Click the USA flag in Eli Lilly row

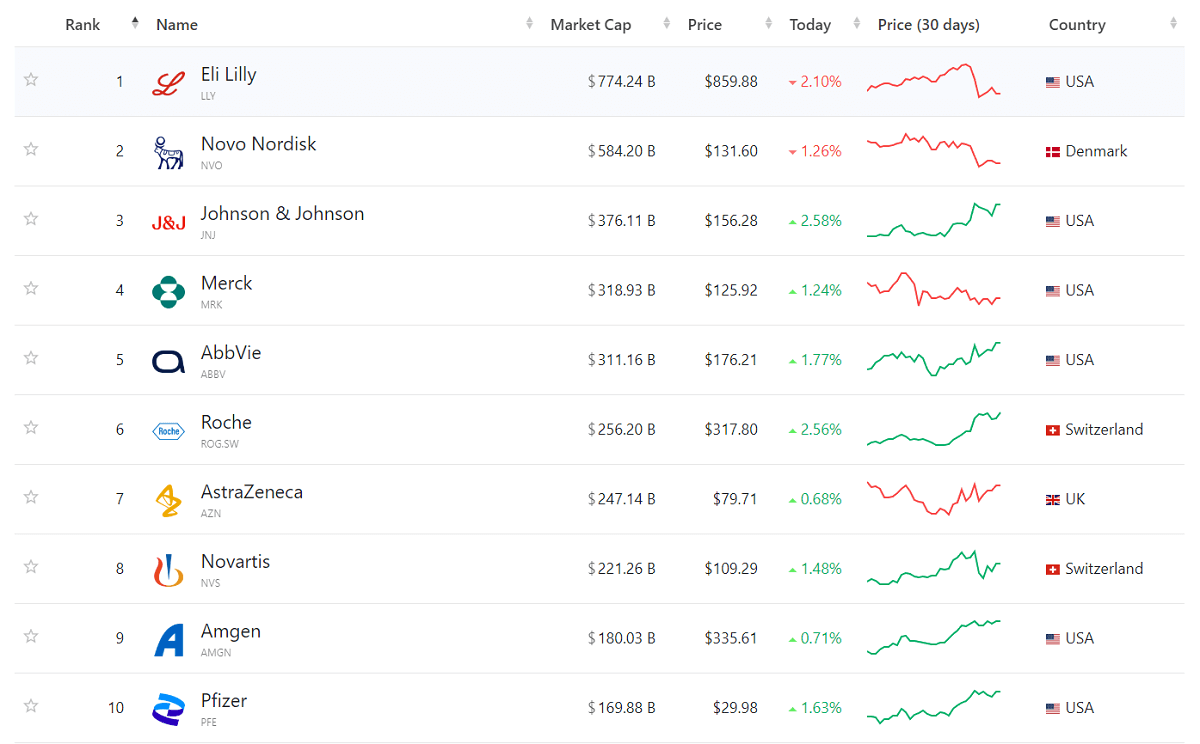pyautogui.click(x=1053, y=82)
